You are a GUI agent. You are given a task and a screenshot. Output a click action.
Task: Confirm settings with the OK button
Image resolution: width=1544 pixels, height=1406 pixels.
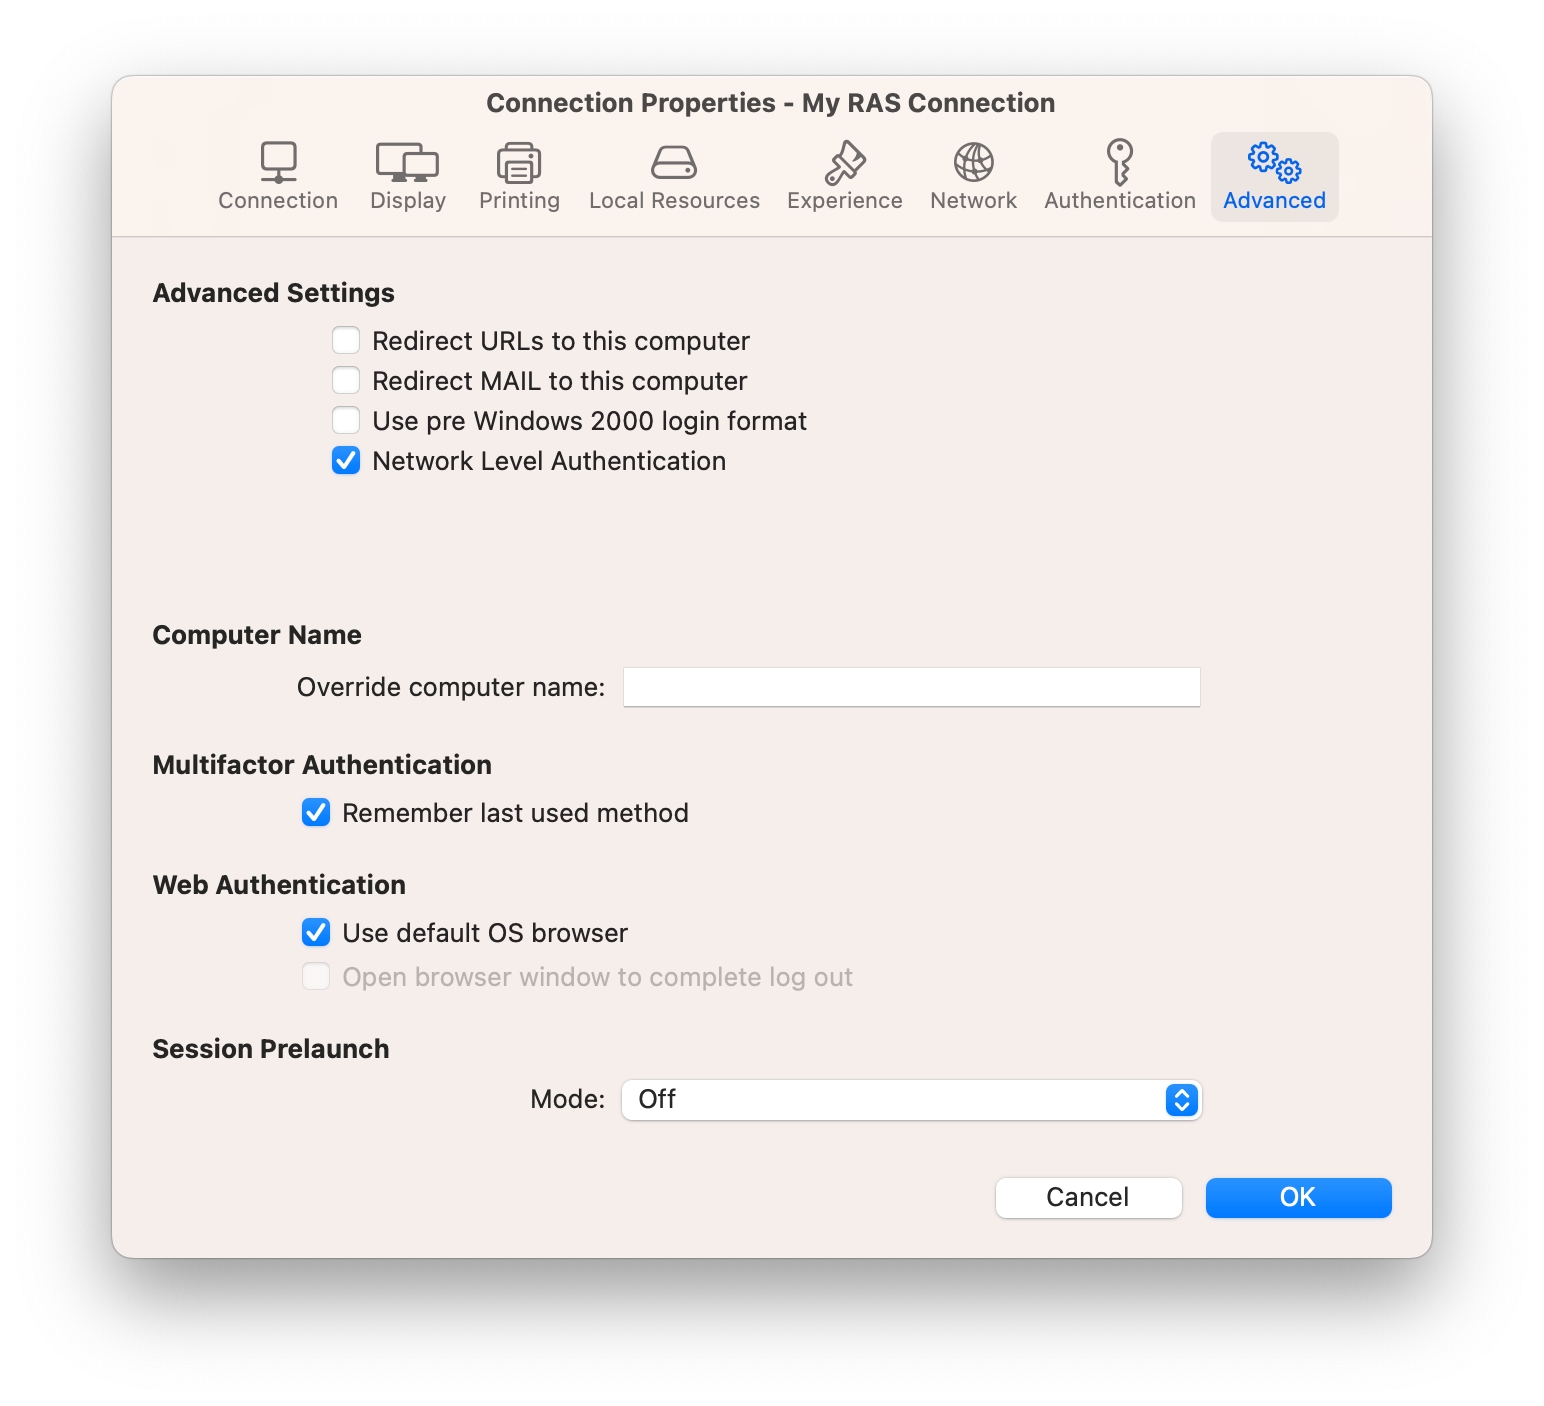(x=1298, y=1198)
